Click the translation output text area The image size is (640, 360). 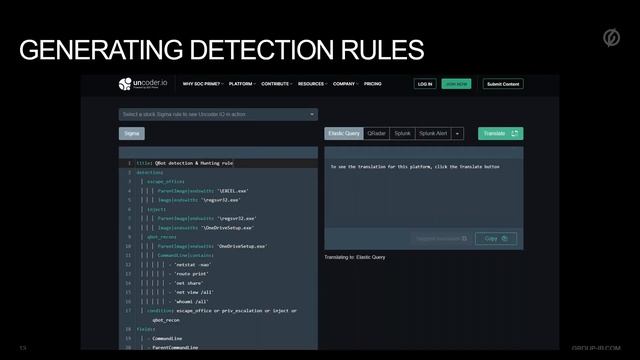[x=424, y=193]
